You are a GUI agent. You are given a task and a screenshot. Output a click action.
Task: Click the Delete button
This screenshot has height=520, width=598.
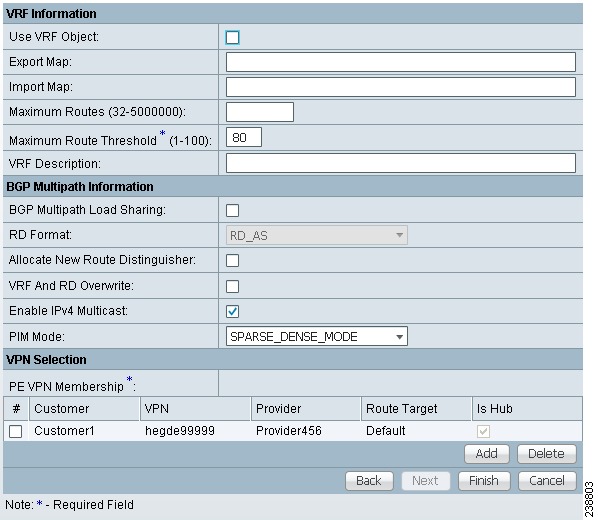point(547,454)
